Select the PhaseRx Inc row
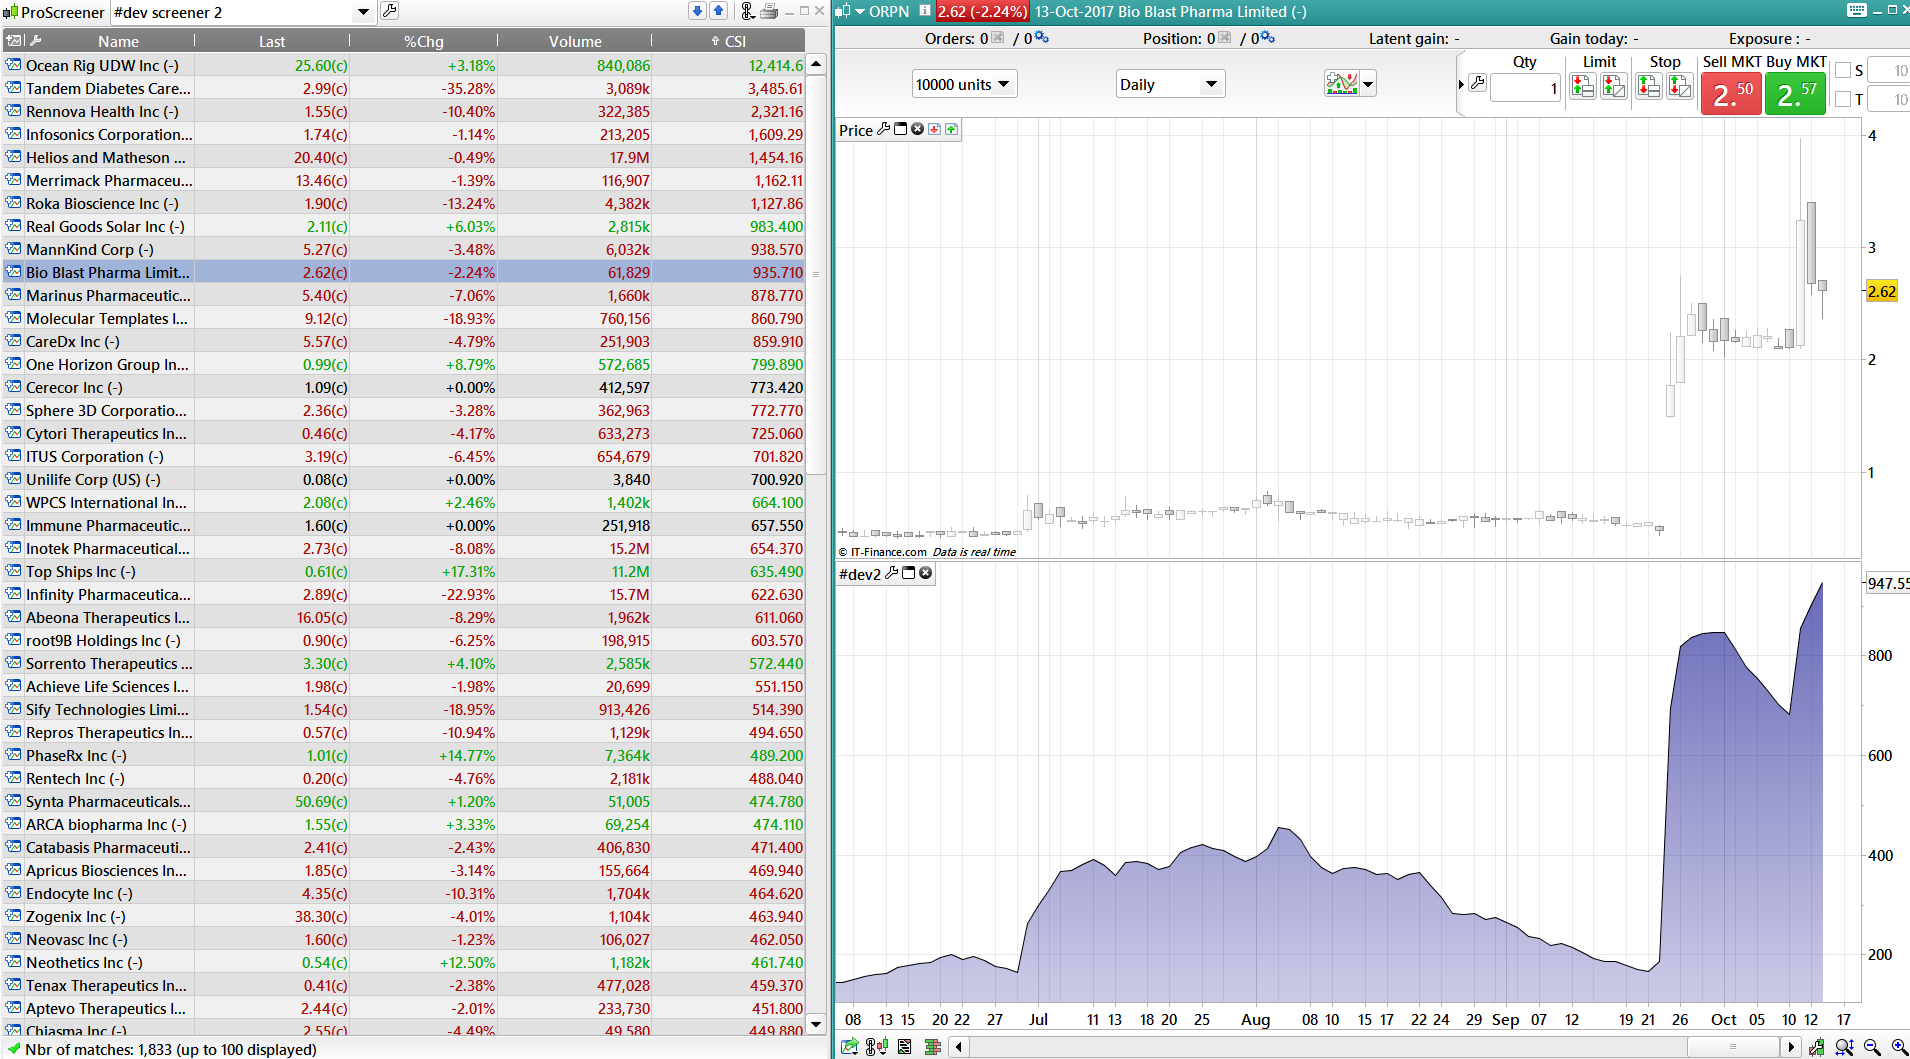 coord(404,755)
